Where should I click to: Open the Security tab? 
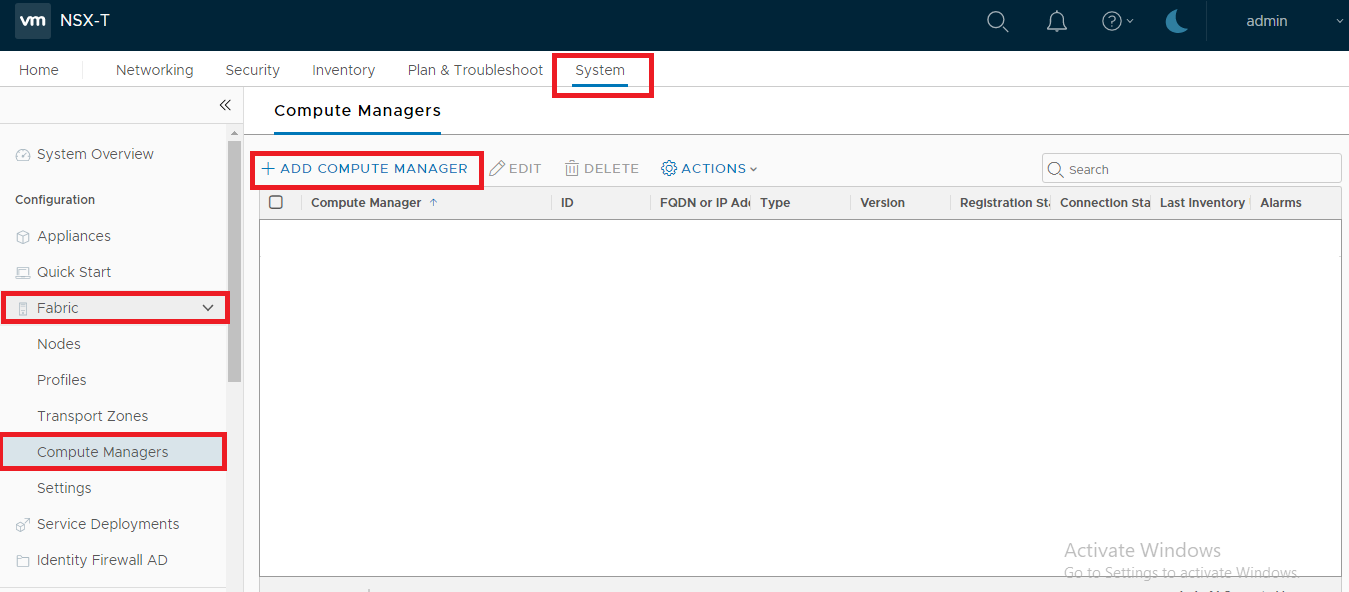253,70
